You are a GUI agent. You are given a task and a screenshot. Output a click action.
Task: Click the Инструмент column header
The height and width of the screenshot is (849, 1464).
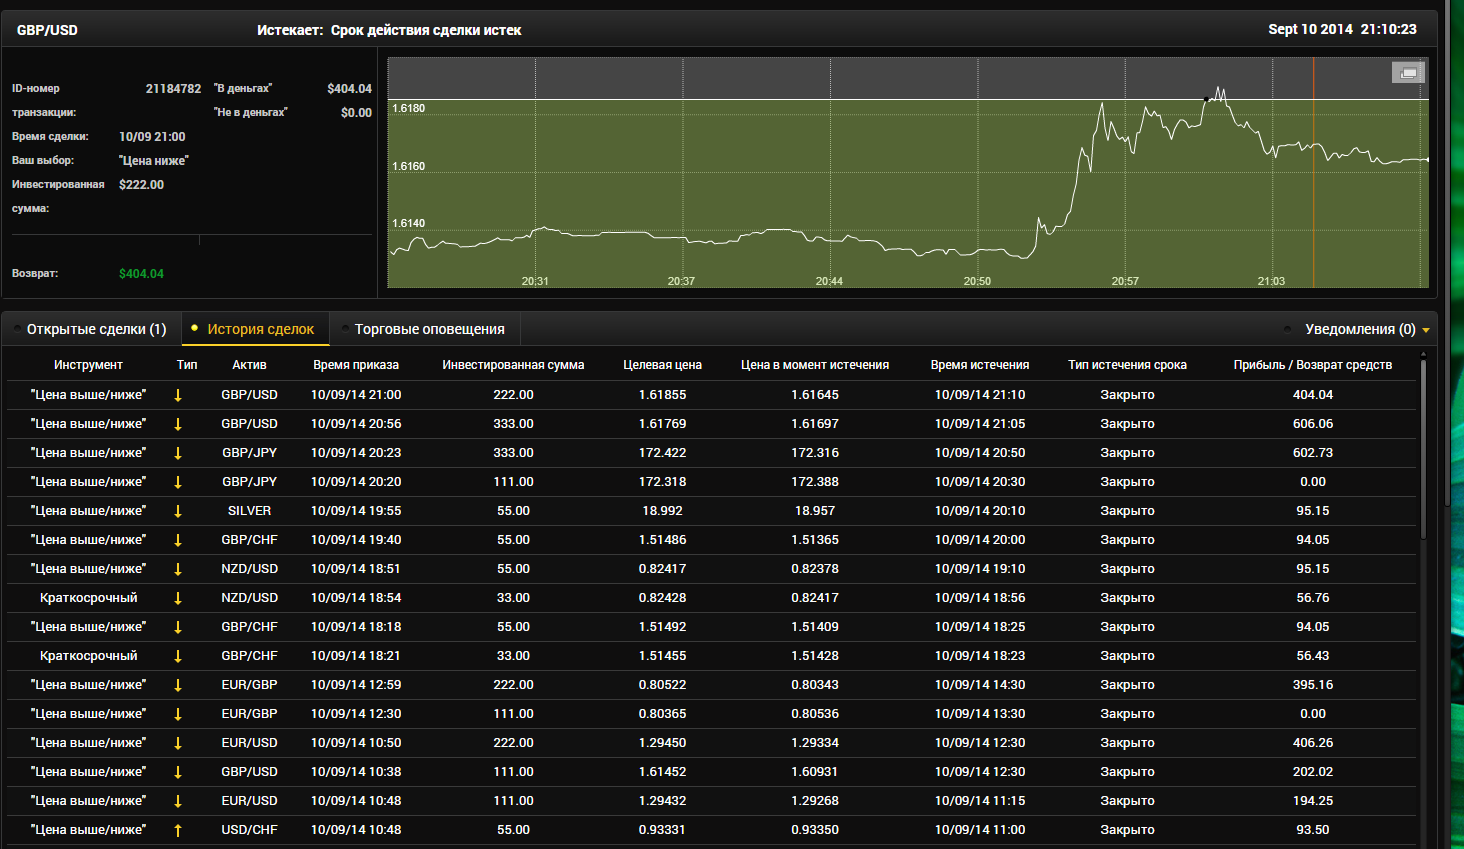coord(88,365)
